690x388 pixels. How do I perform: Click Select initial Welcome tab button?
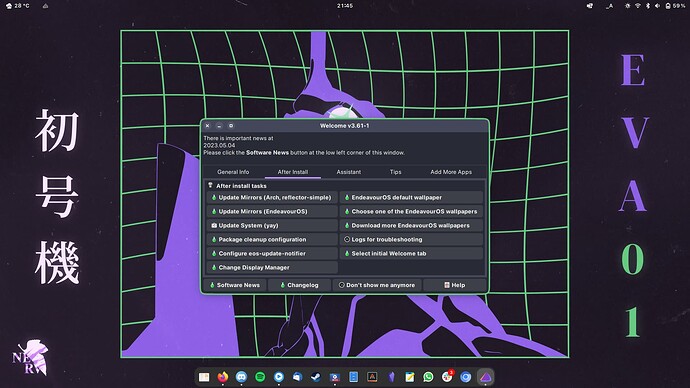point(411,253)
